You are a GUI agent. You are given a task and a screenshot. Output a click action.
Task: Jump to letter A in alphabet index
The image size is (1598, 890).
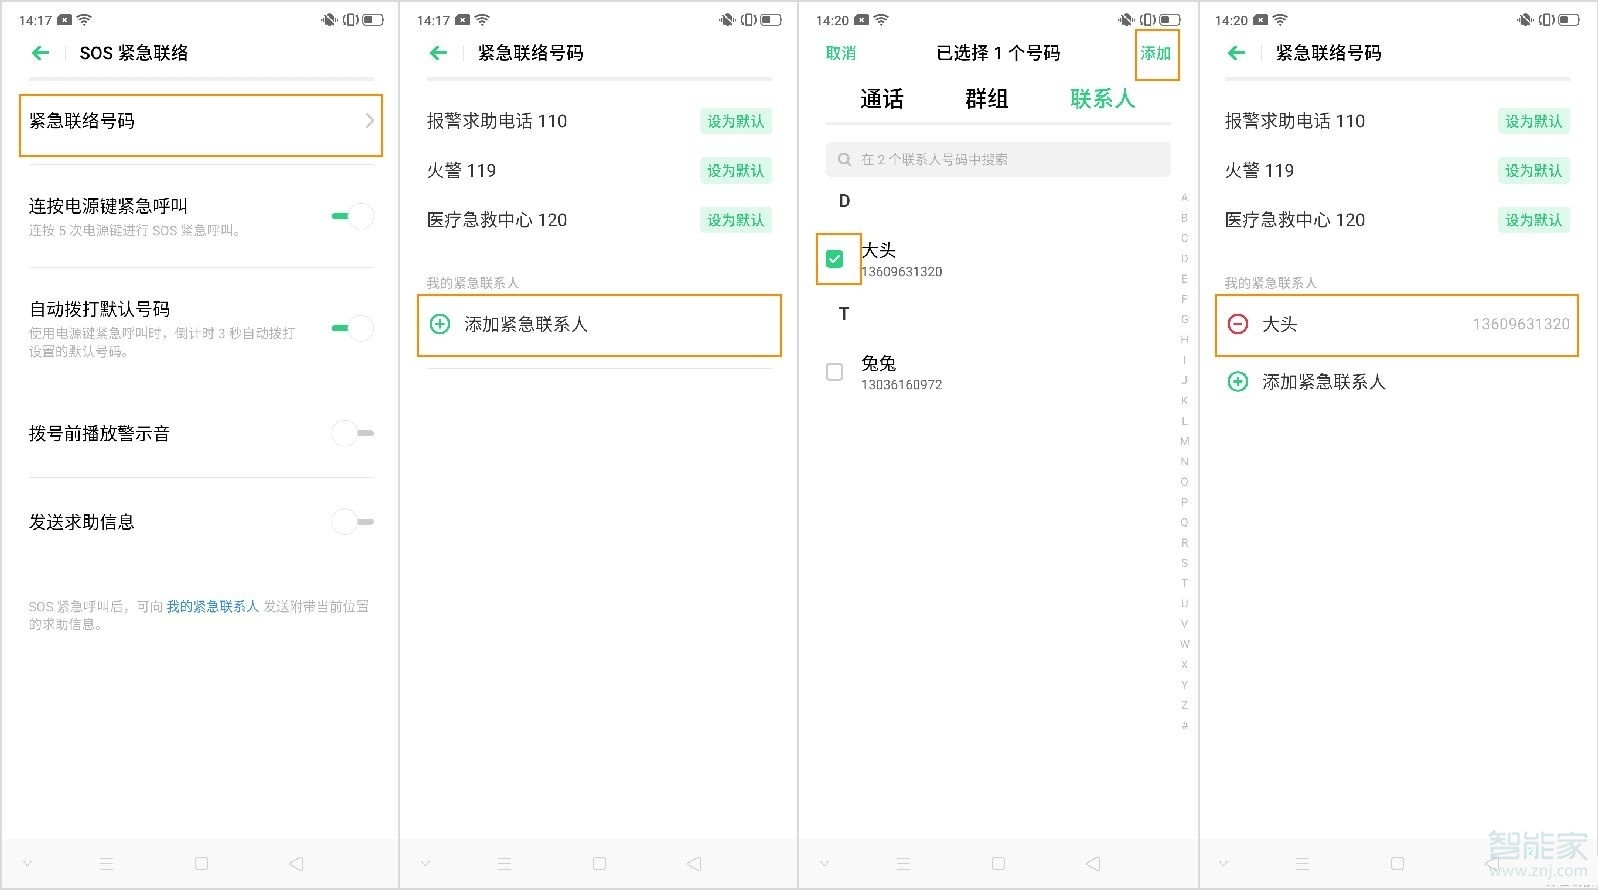(1185, 197)
